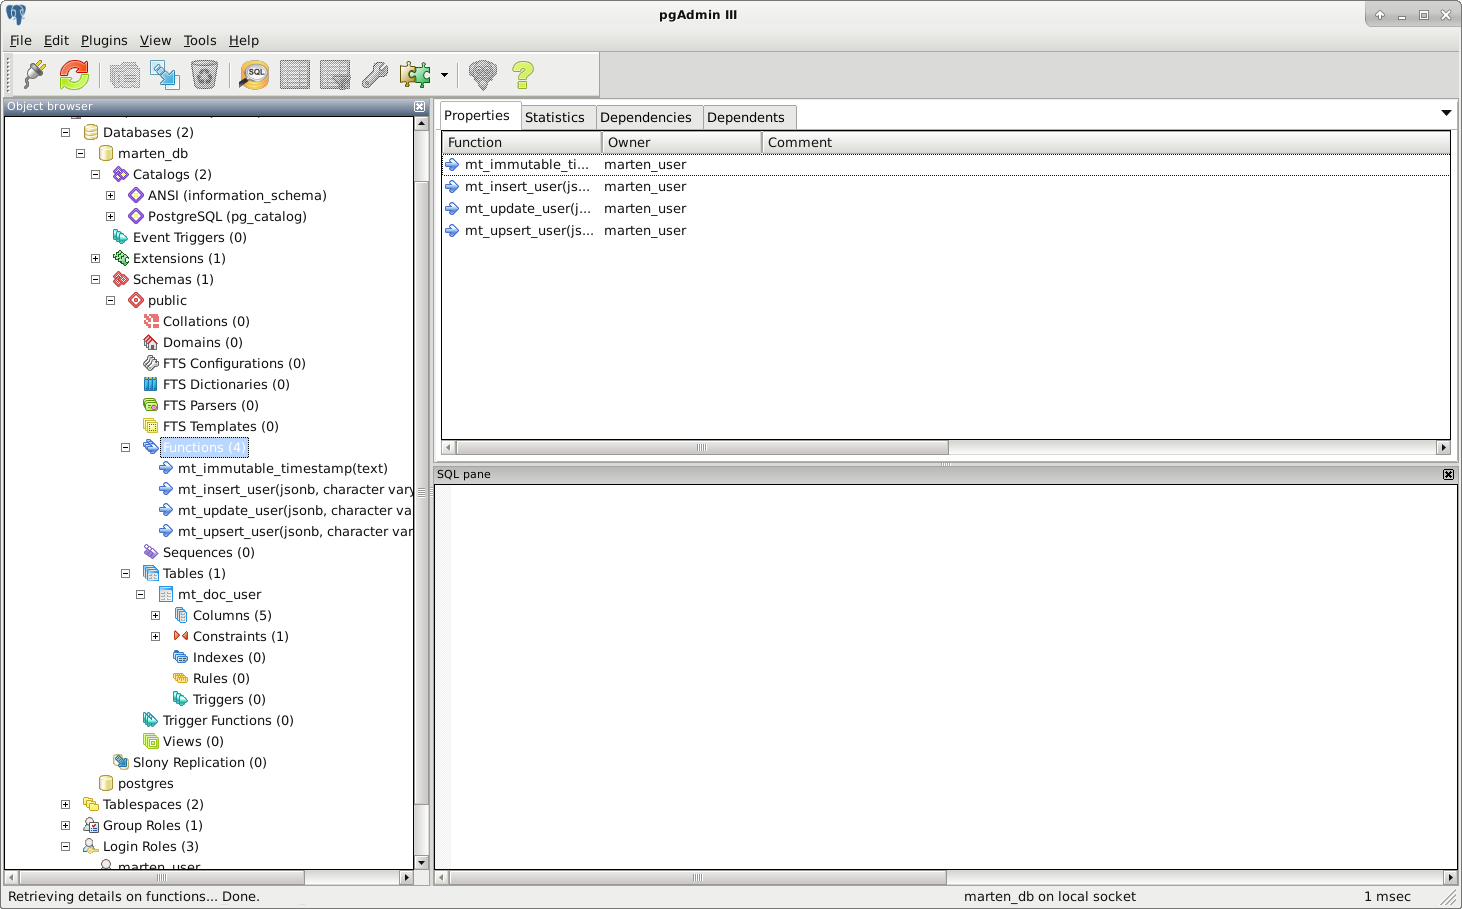1462x909 pixels.
Task: Click the Collations (0) icon
Action: [x=151, y=321]
